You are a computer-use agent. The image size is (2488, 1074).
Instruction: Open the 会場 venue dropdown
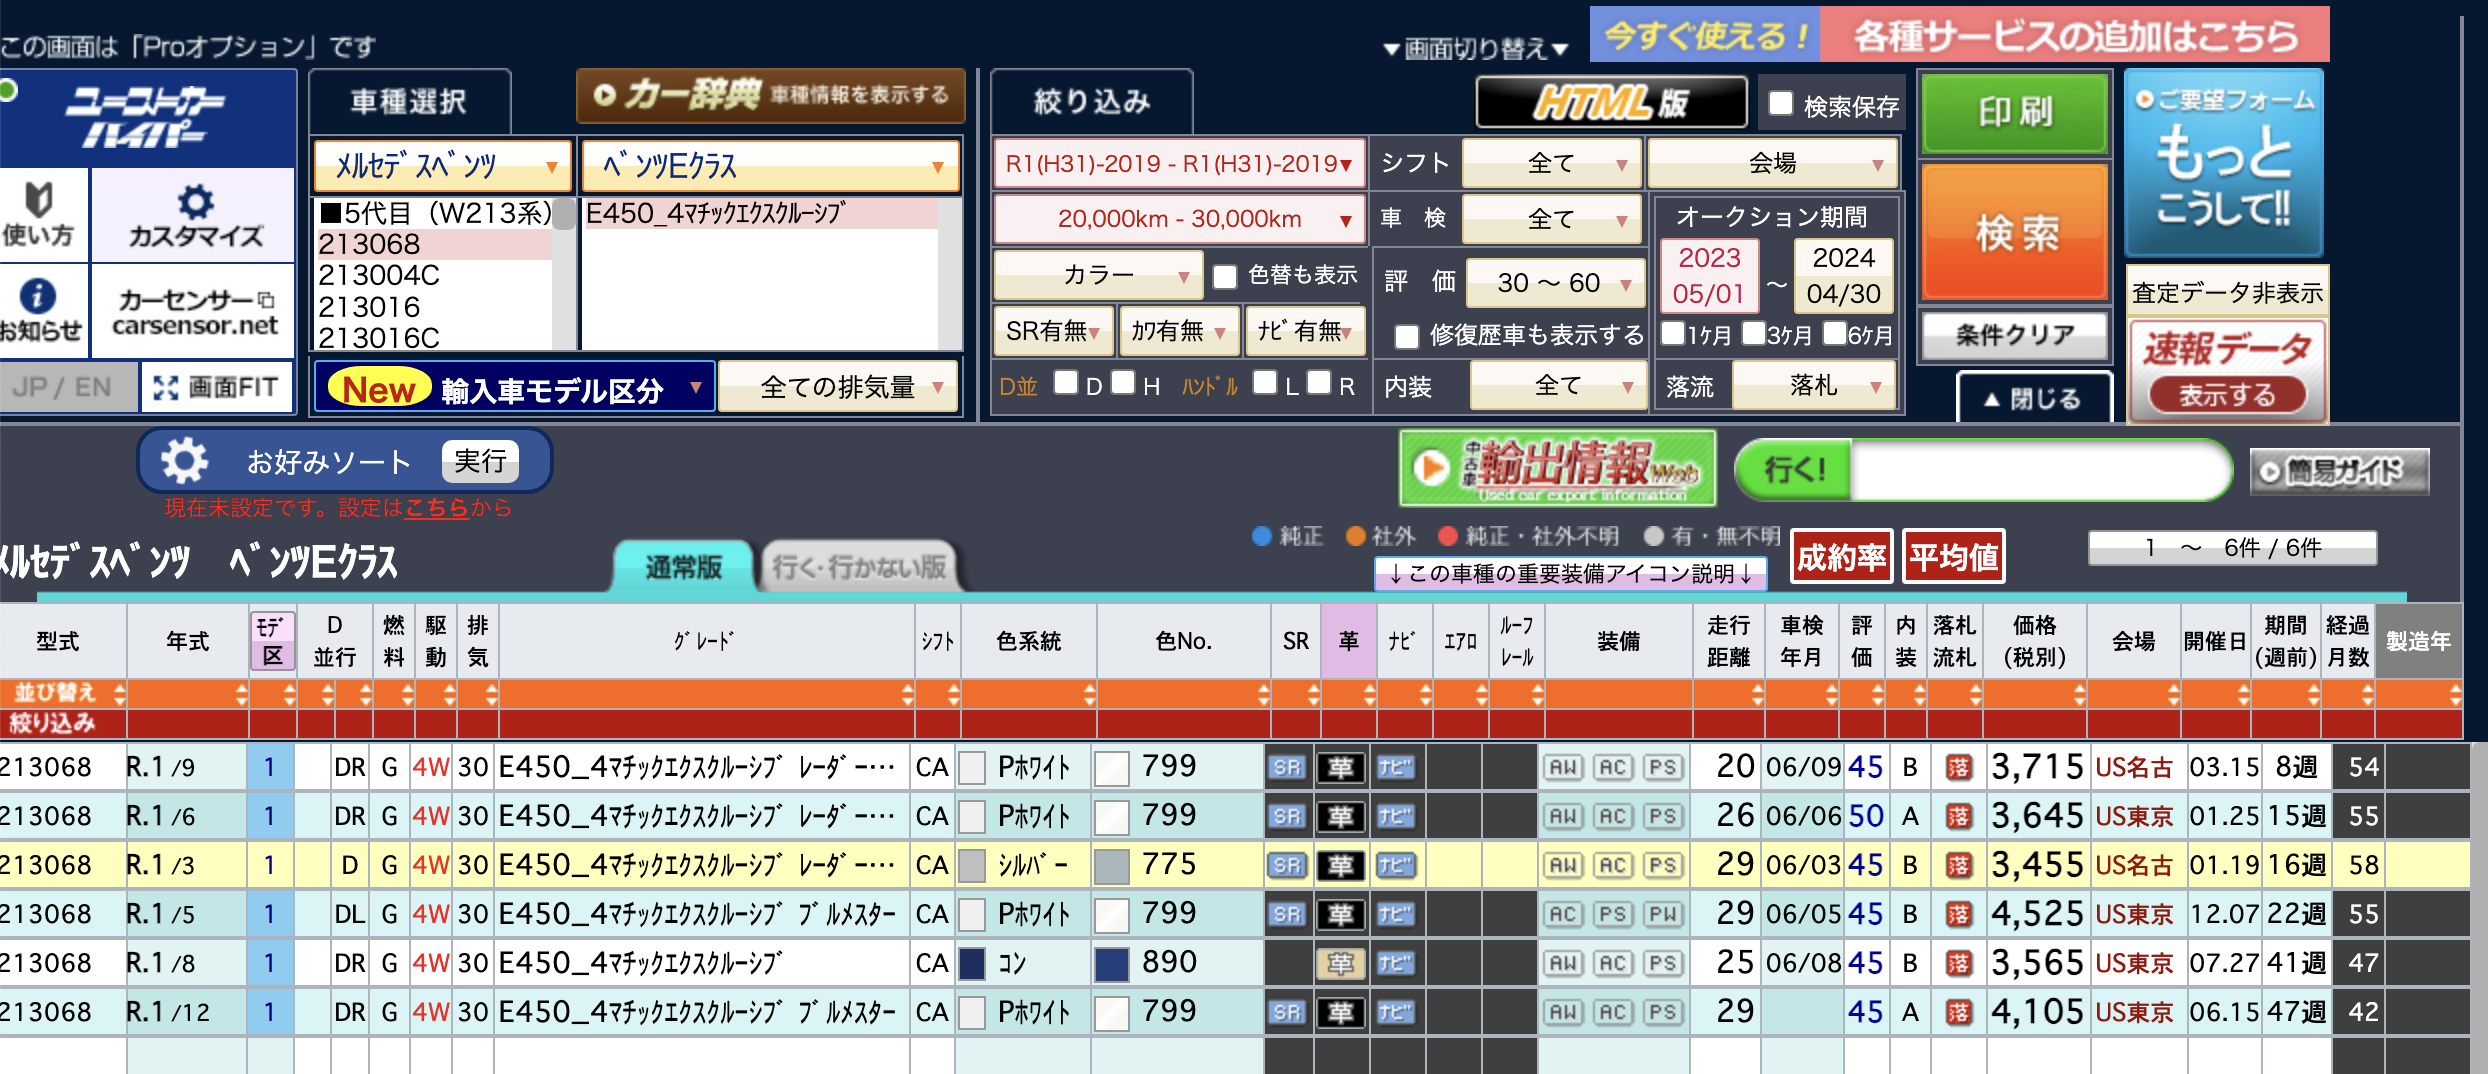1773,163
